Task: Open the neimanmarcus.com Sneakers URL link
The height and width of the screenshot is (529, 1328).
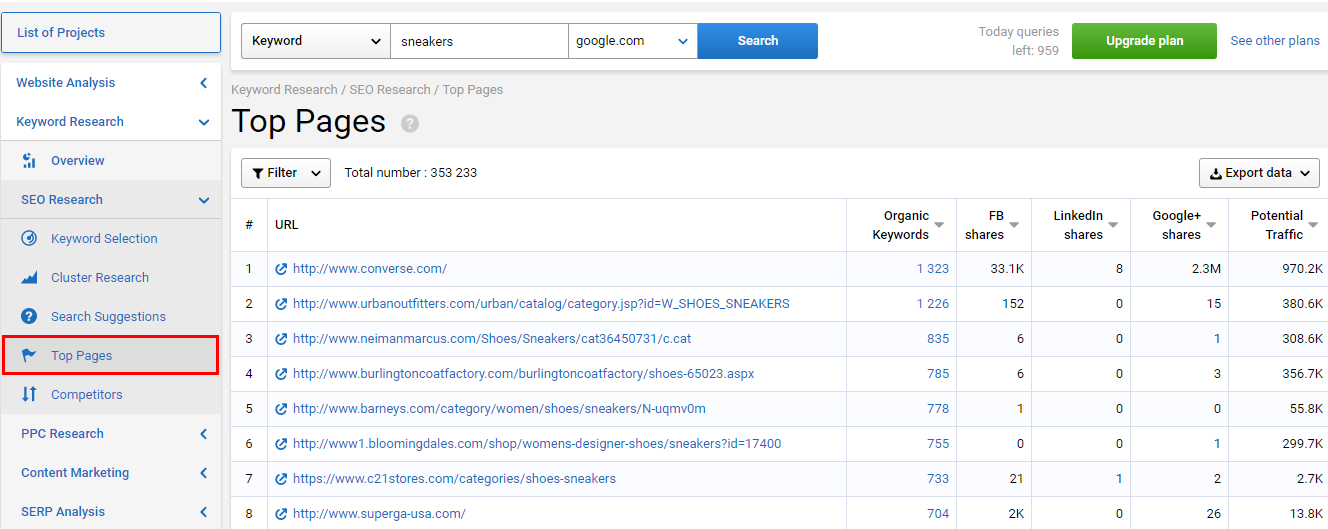Action: coord(492,339)
